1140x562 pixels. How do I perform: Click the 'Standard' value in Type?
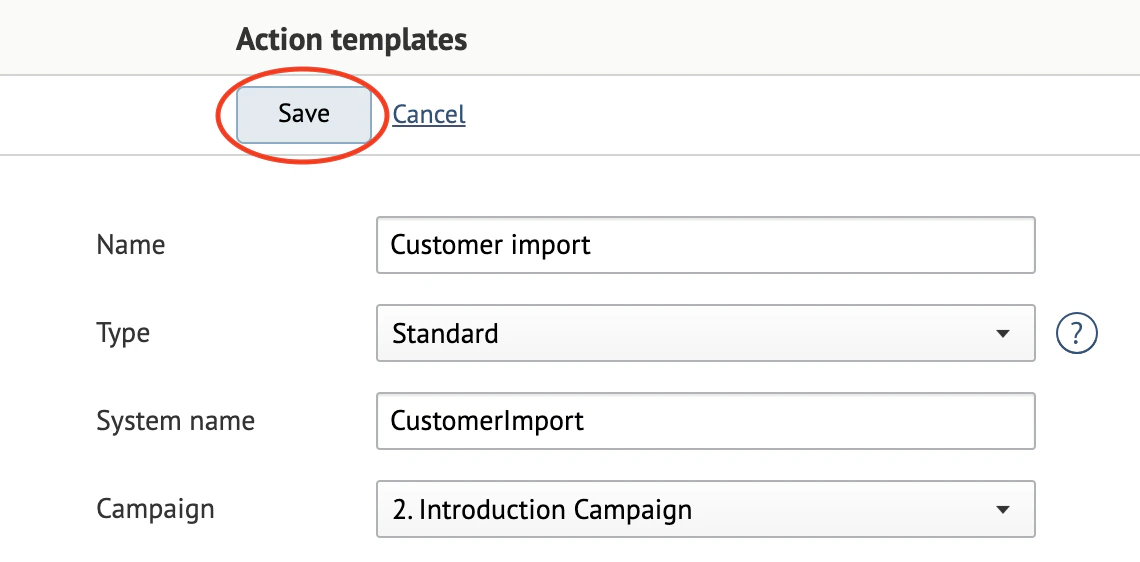point(445,334)
